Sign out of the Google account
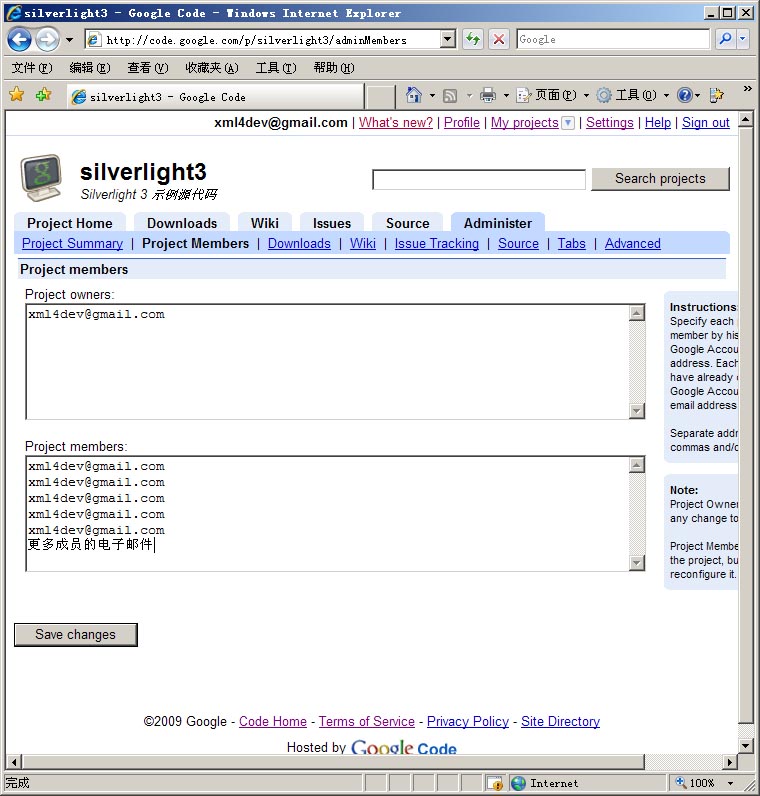This screenshot has width=760, height=796. (705, 122)
